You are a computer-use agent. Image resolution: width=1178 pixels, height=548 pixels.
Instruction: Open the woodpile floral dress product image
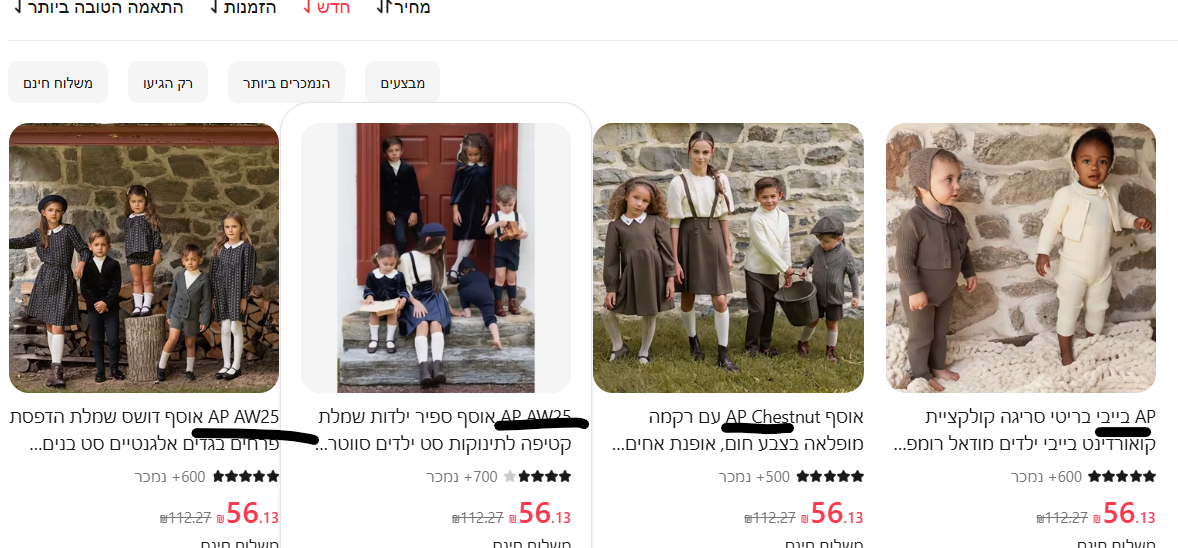[144, 258]
